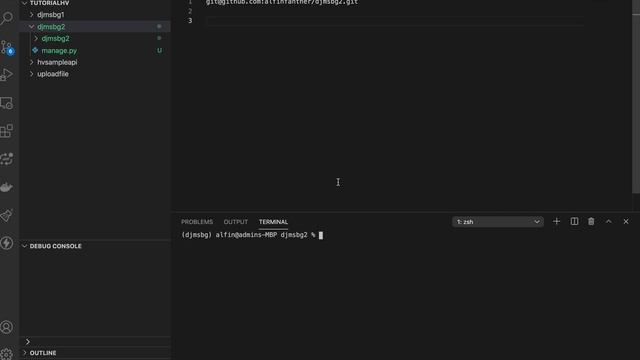
Task: Collapse the top-level djmsbg2 folder chevron
Action: point(31,27)
